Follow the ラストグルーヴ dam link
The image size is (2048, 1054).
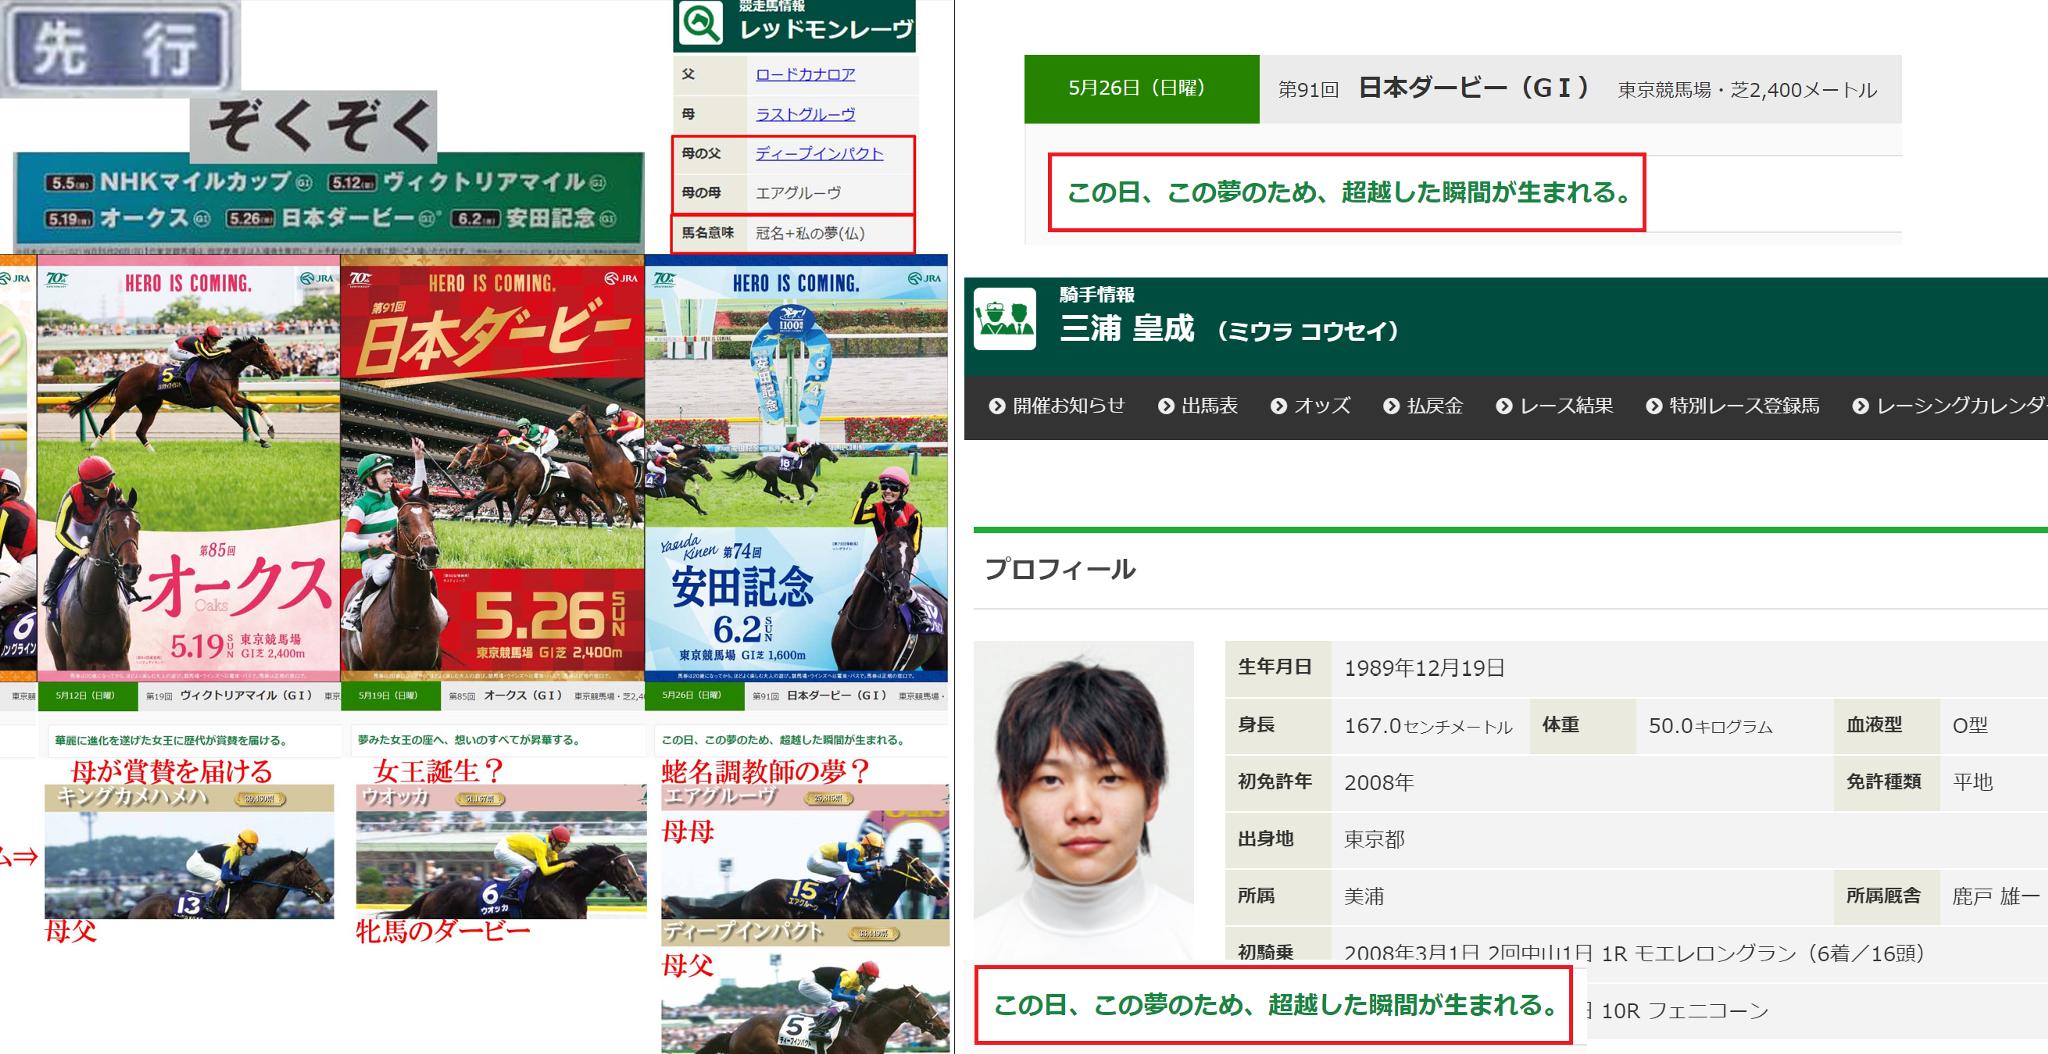(x=804, y=114)
